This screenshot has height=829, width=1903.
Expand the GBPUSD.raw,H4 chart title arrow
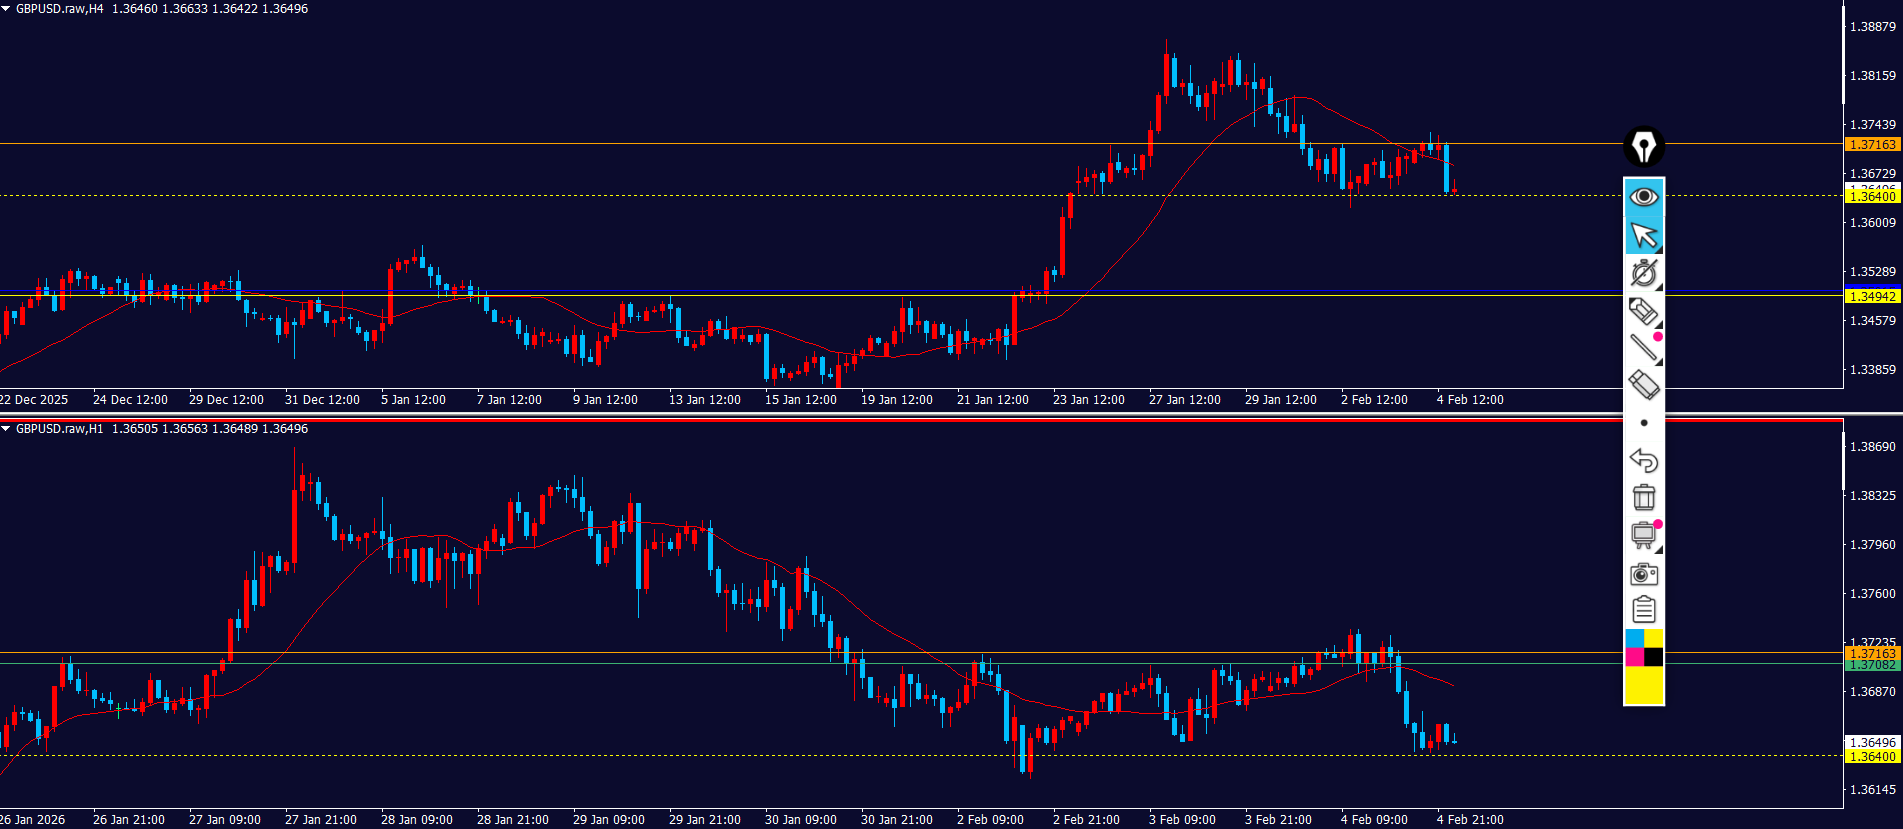coord(6,9)
